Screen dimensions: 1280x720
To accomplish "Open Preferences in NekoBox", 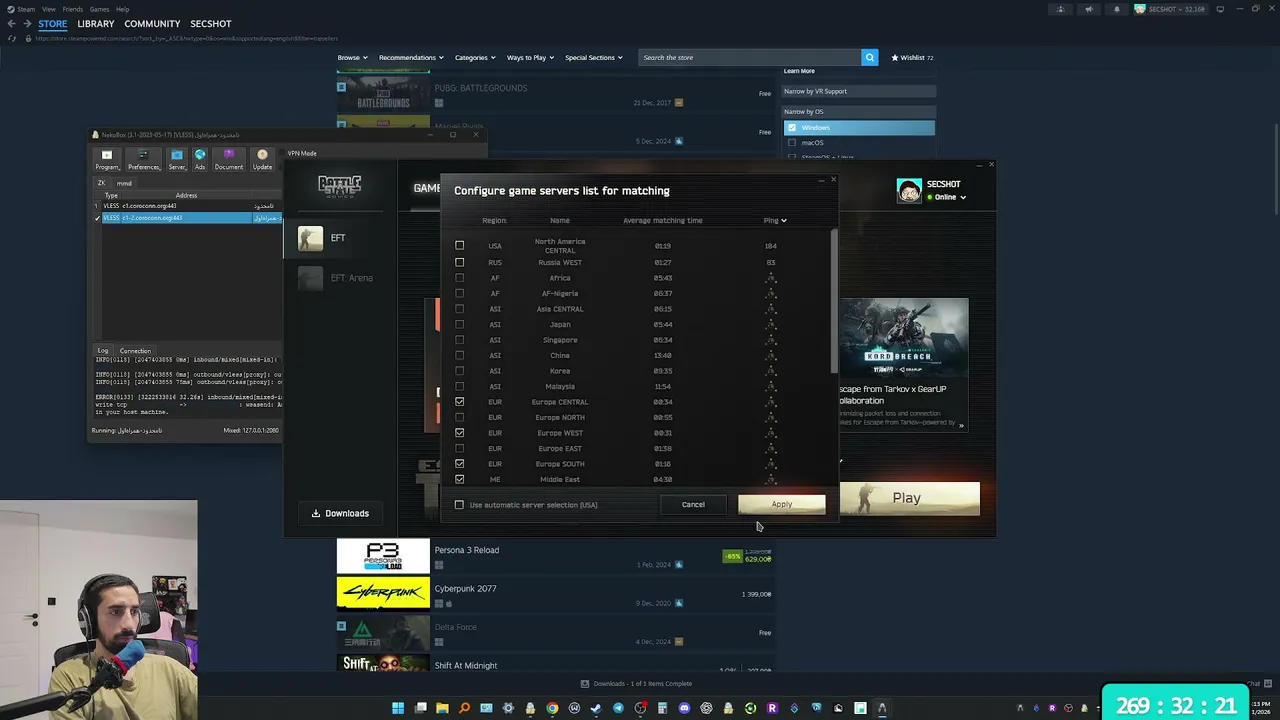I will point(143,159).
